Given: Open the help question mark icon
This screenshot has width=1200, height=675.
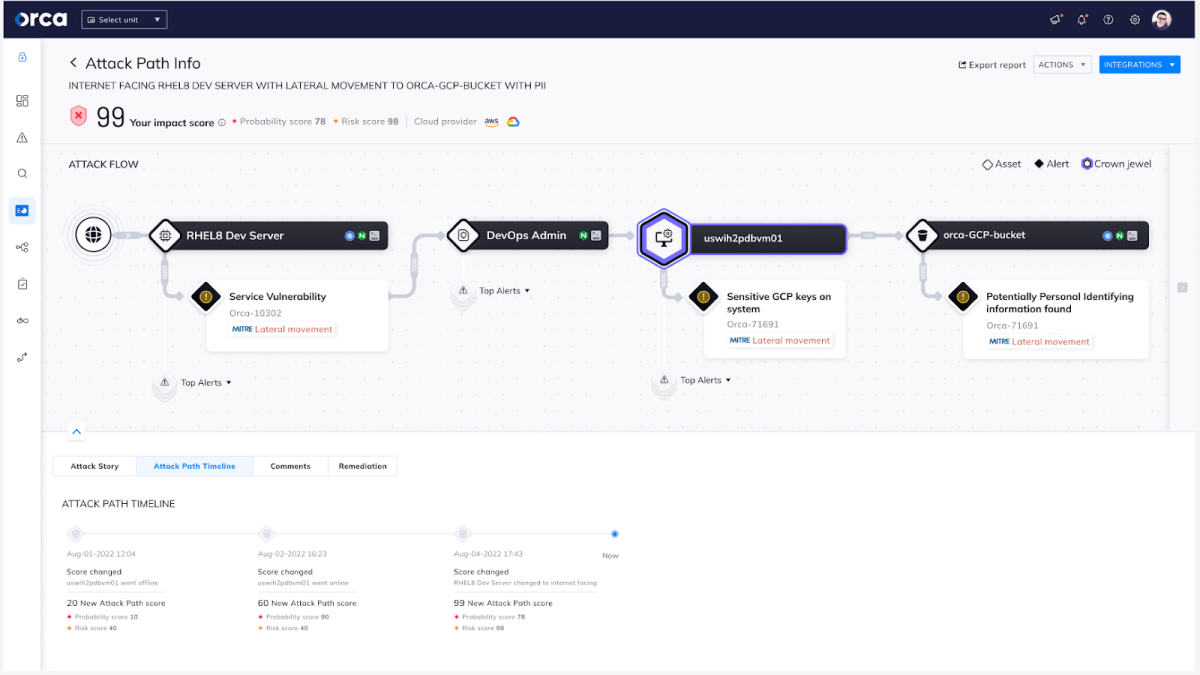Looking at the screenshot, I should click(1108, 19).
